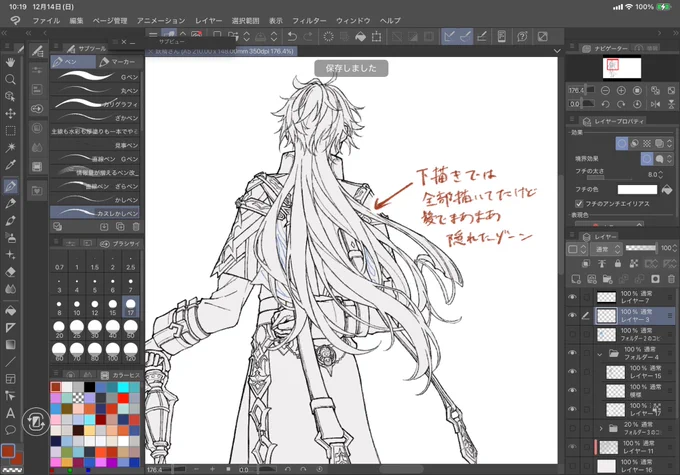Select the Move Layer tool

[10, 114]
